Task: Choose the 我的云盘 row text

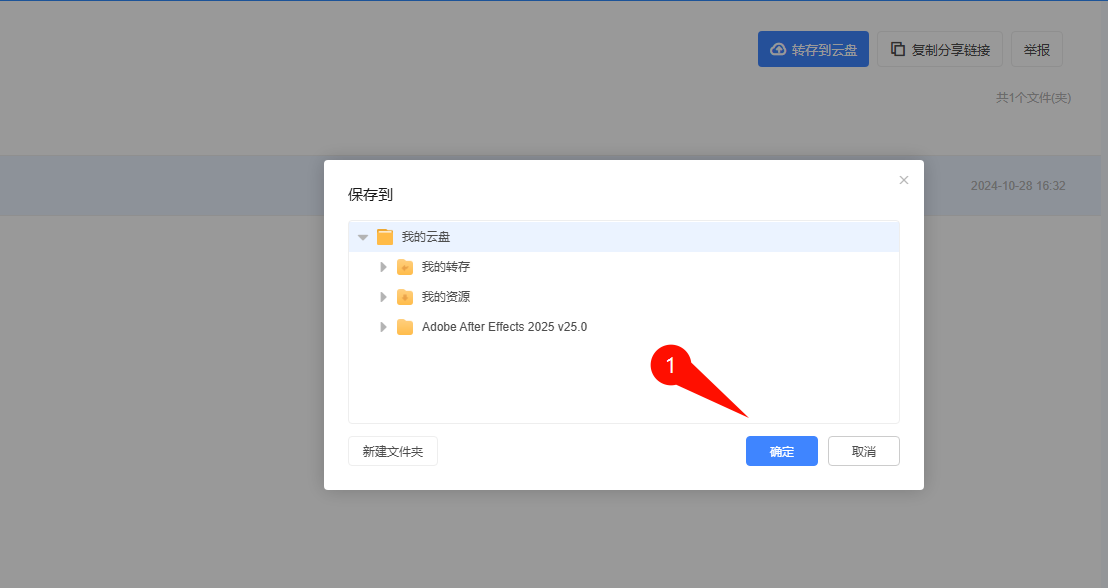Action: coord(425,237)
